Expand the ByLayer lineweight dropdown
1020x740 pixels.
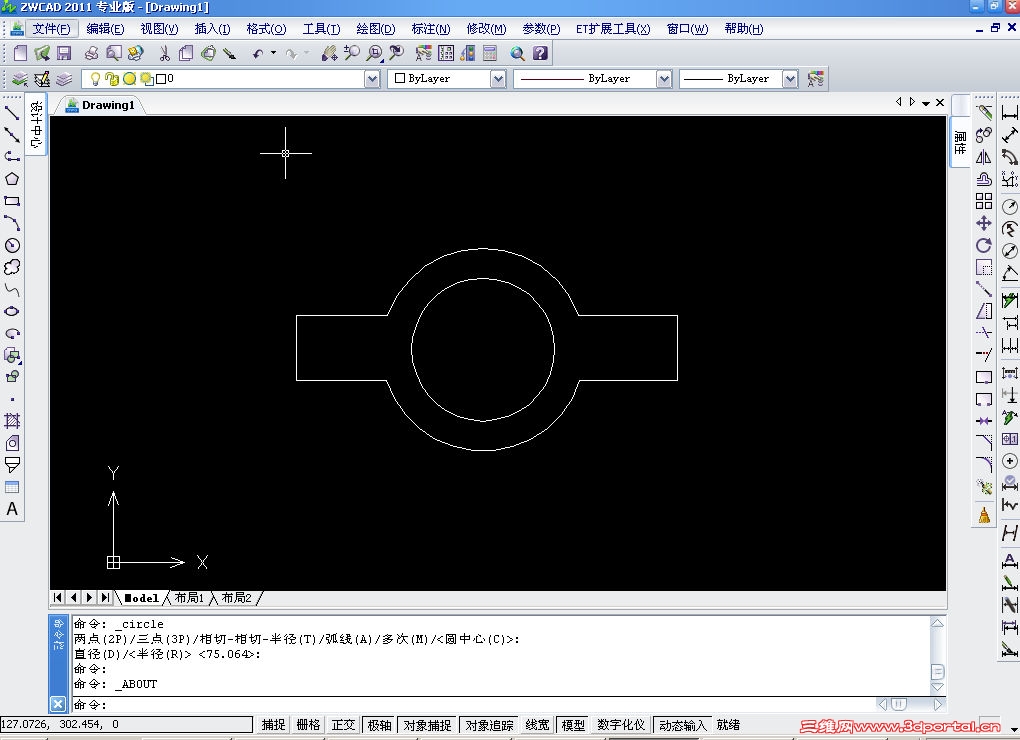[790, 79]
